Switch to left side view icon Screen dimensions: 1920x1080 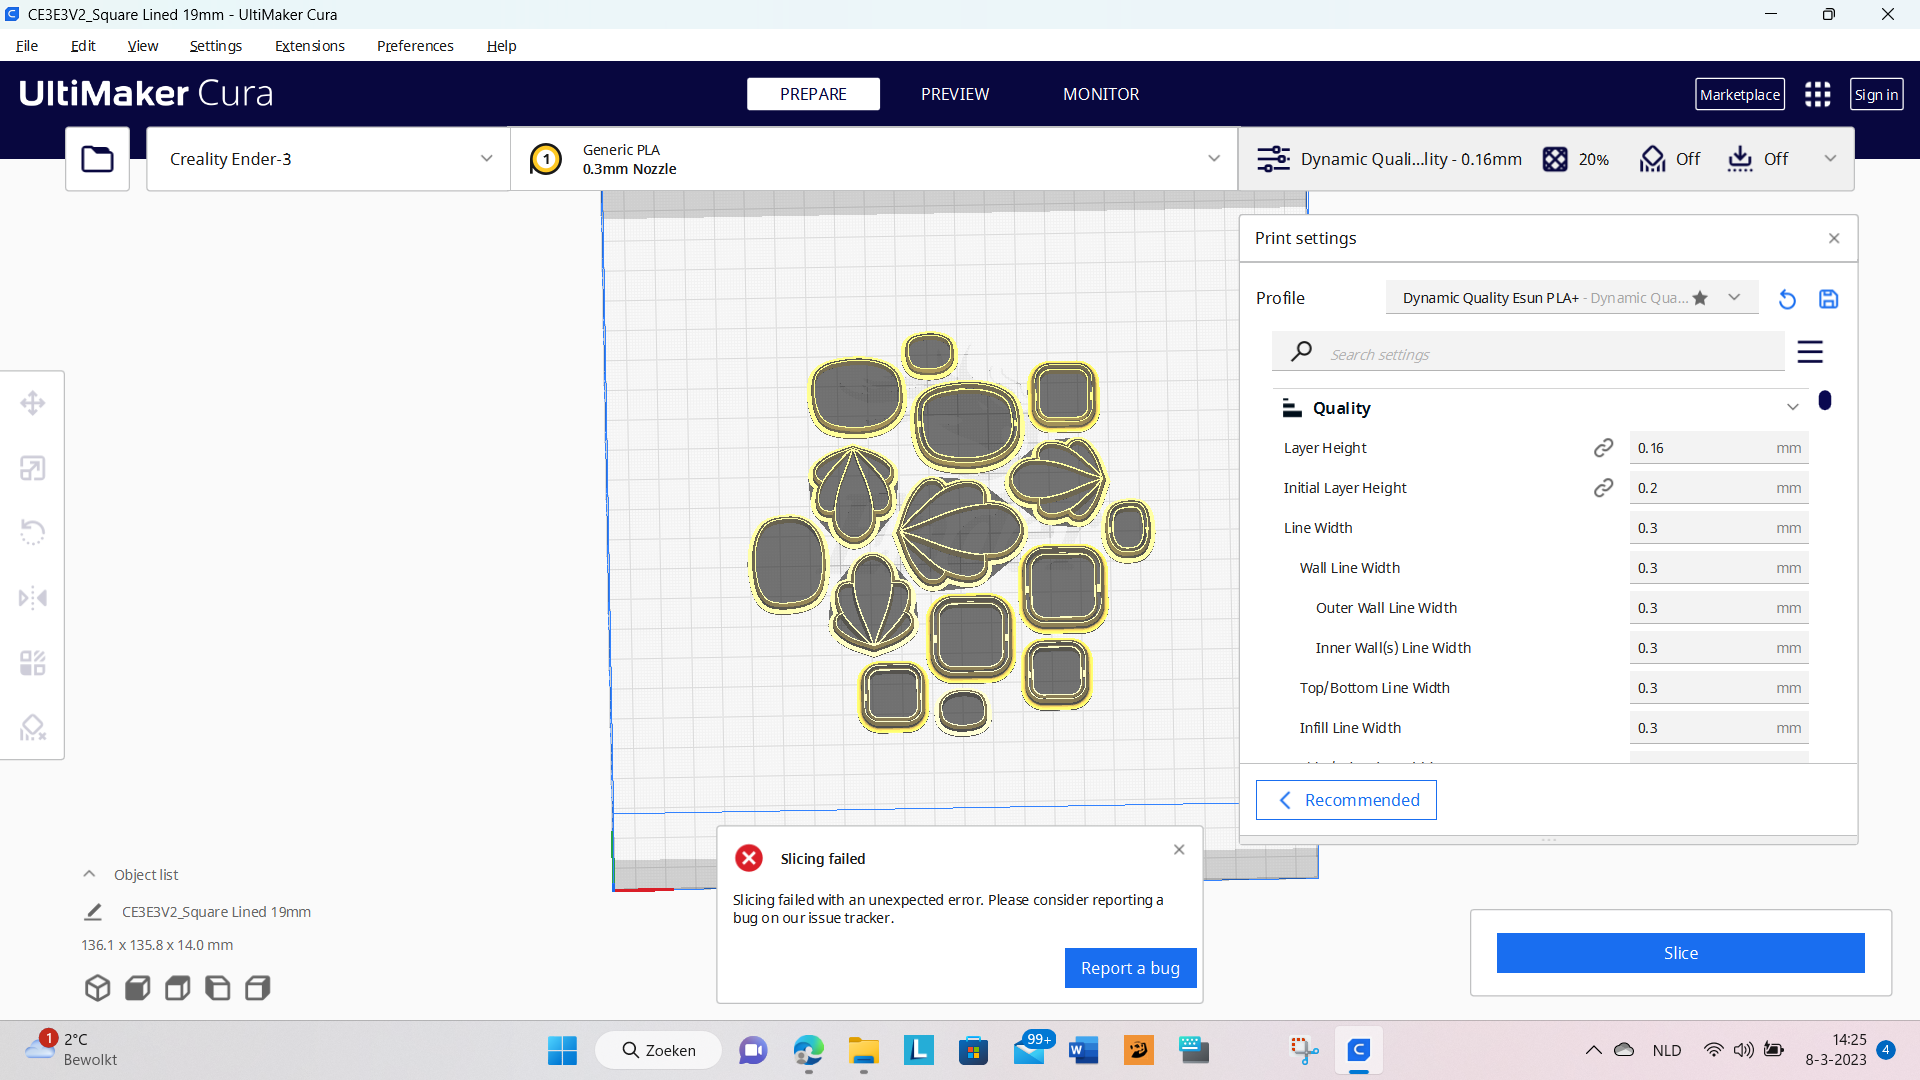tap(218, 988)
